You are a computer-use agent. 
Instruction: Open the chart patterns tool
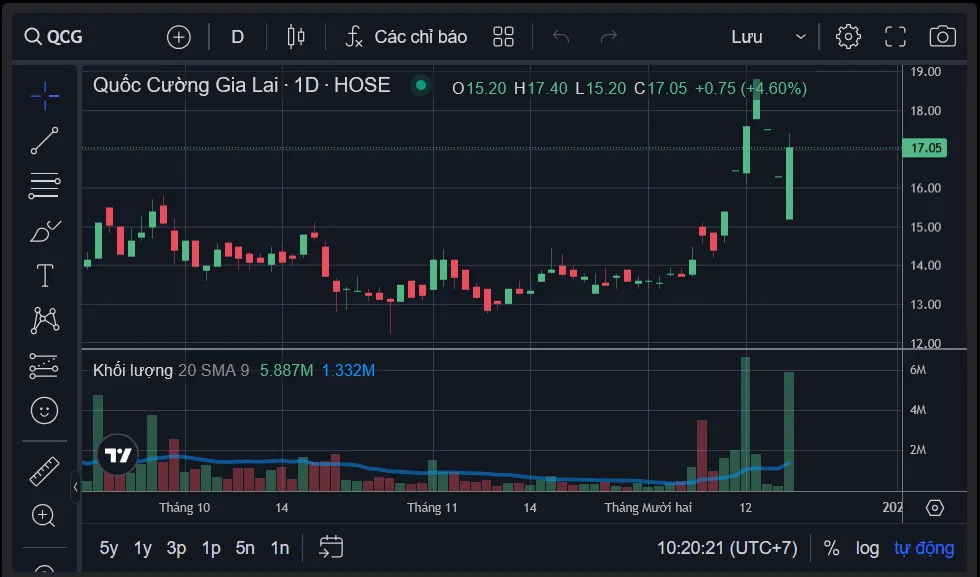pyautogui.click(x=44, y=321)
